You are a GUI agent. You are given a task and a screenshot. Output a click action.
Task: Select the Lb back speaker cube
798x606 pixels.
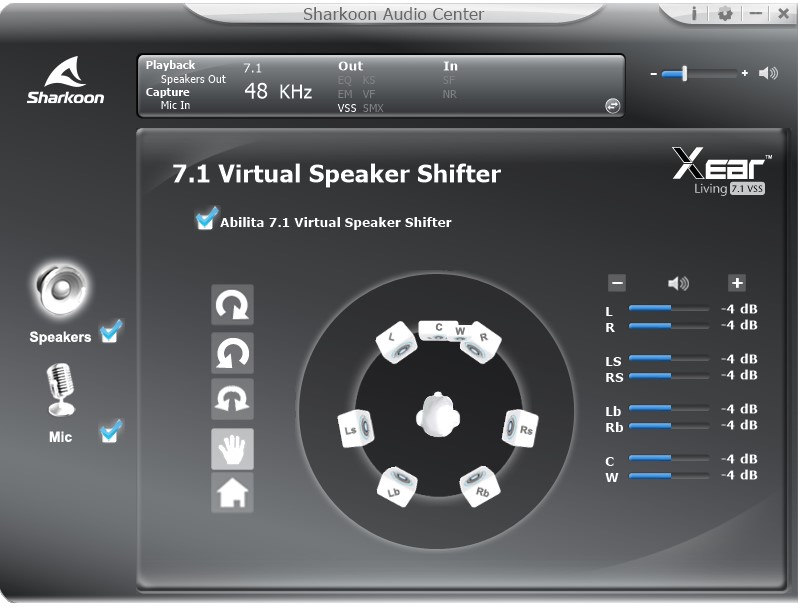(x=397, y=487)
